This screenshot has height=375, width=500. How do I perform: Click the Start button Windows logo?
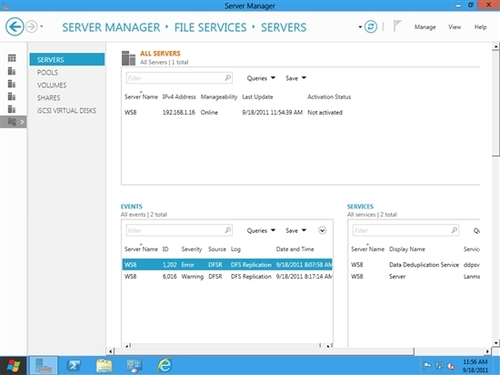(13, 366)
